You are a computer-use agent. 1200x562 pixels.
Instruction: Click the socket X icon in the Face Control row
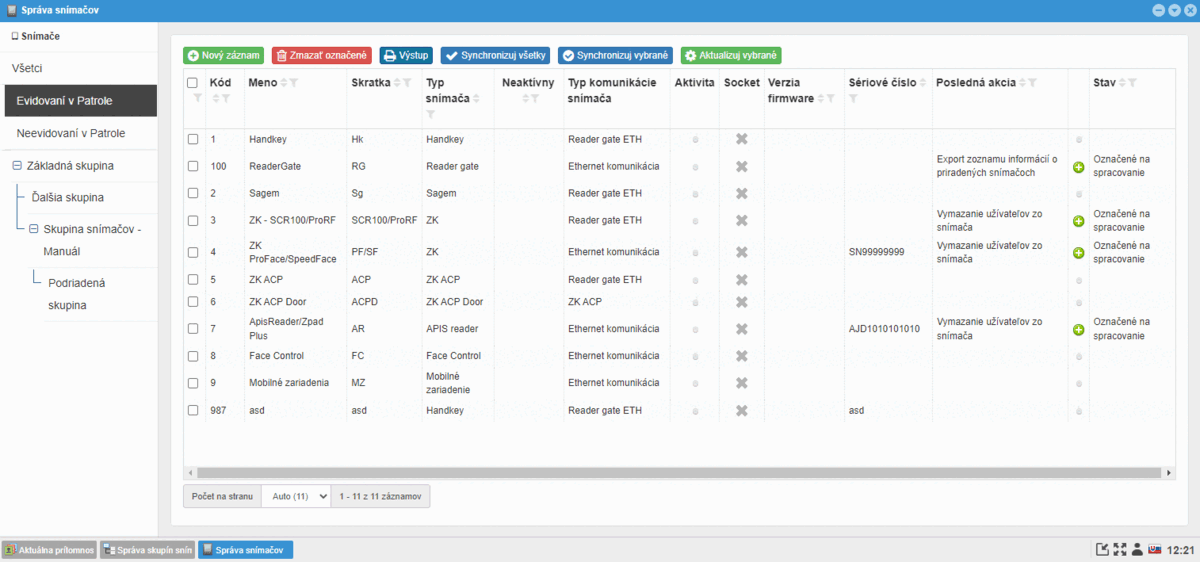pos(742,356)
